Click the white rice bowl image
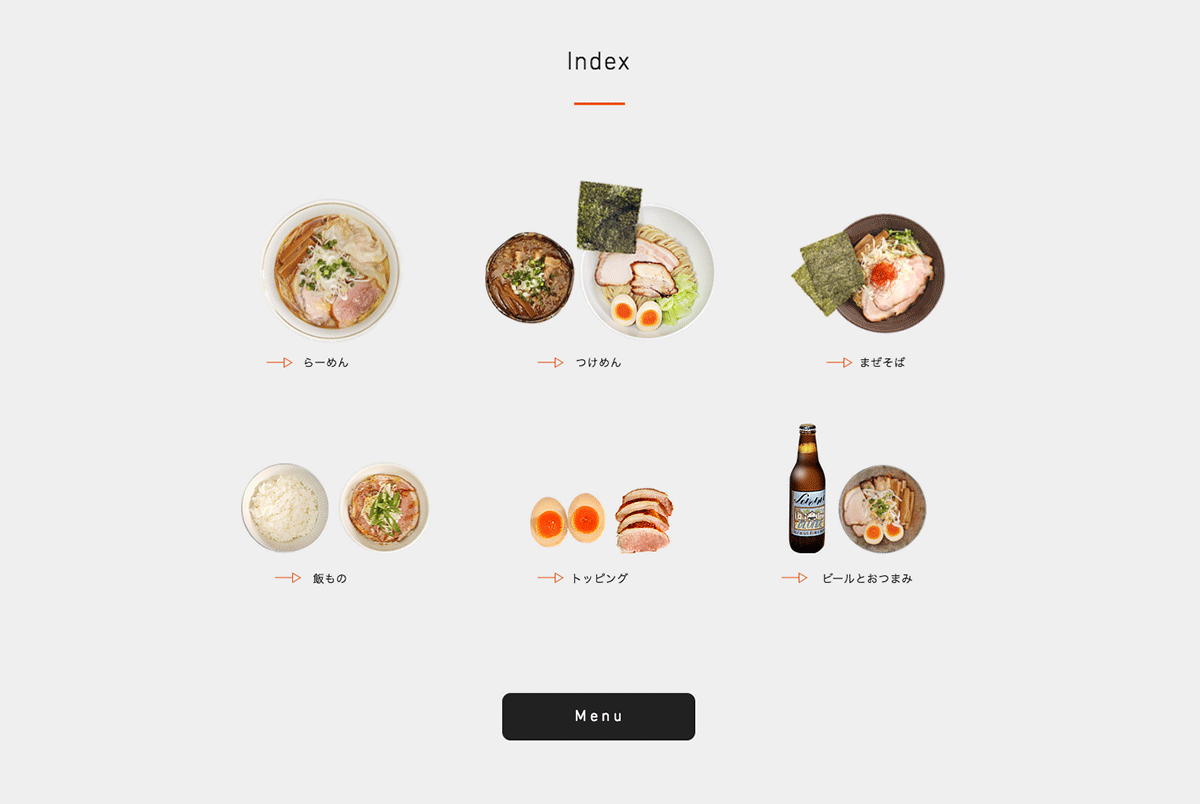 (285, 507)
